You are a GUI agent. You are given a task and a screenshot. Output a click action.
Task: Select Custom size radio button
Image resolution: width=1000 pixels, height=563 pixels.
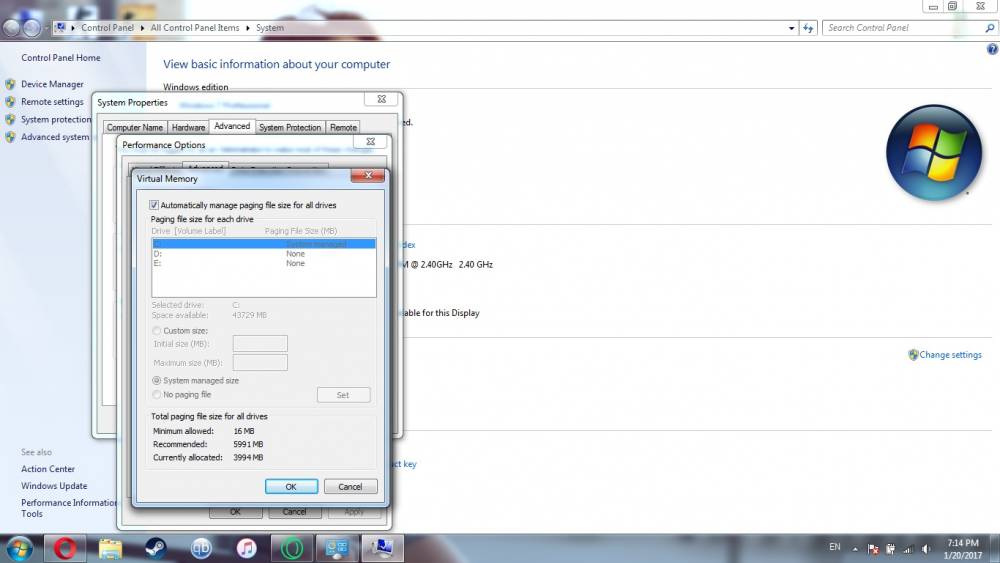click(157, 331)
